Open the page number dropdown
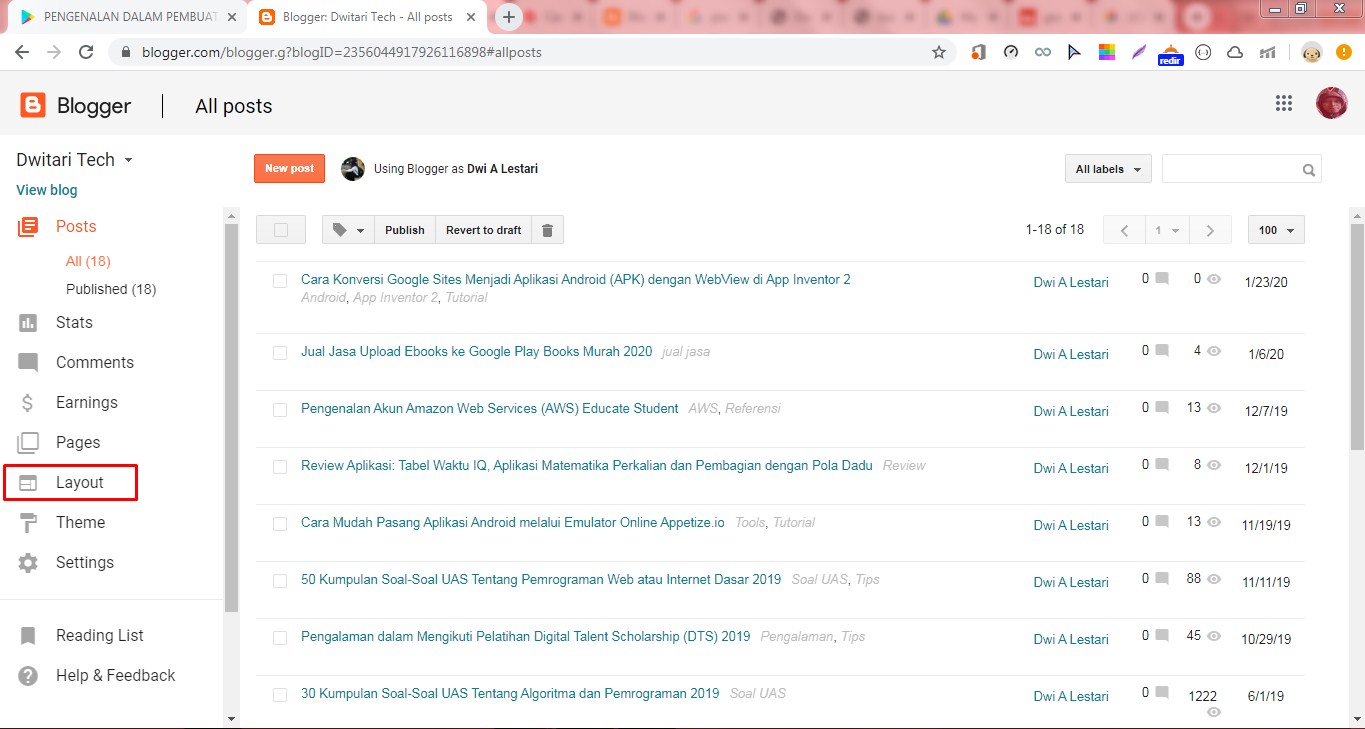Screen dimensions: 1365x729 [1167, 230]
